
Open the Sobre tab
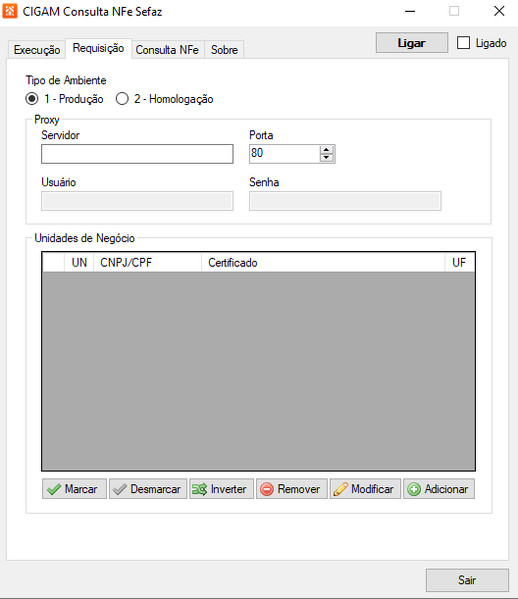click(x=224, y=50)
